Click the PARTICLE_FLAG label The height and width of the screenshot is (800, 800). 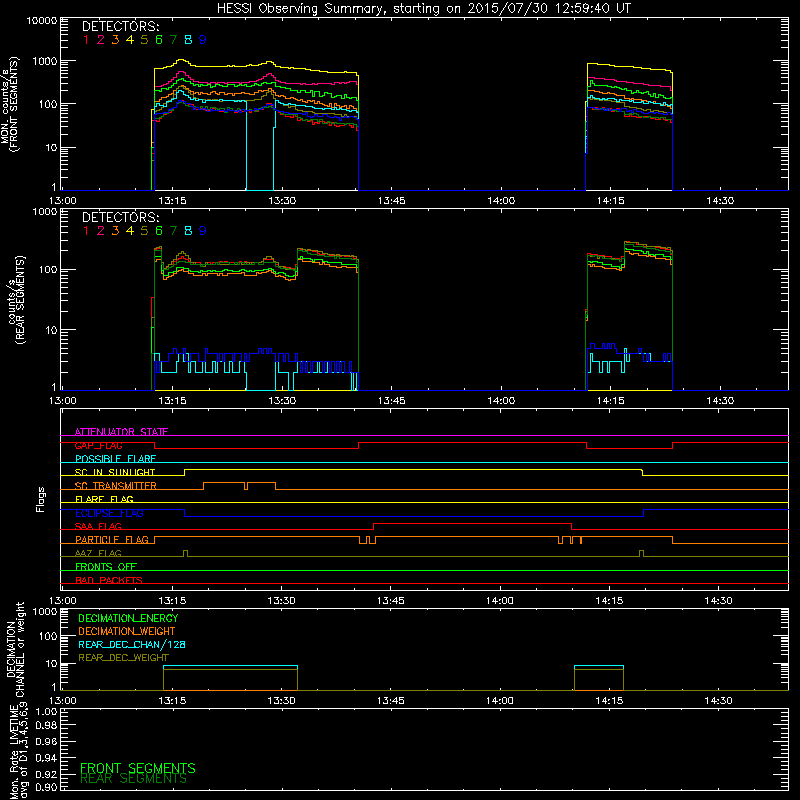112,540
